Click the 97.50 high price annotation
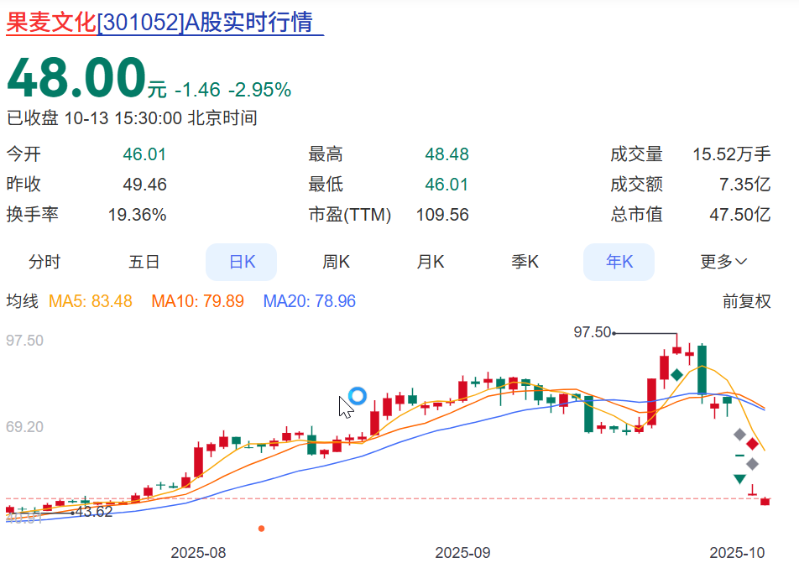Viewport: 799px width, 568px height. [592, 332]
